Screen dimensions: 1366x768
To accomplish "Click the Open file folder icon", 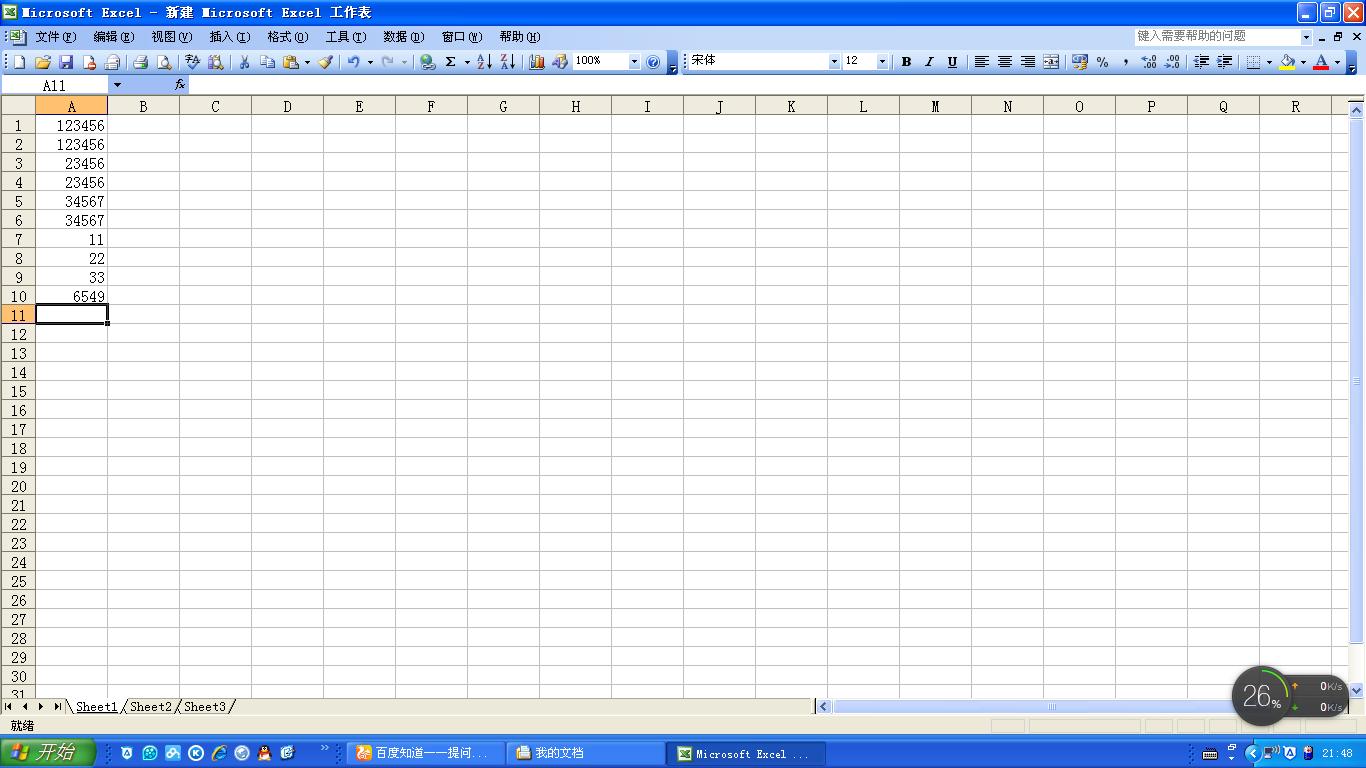I will pyautogui.click(x=43, y=62).
